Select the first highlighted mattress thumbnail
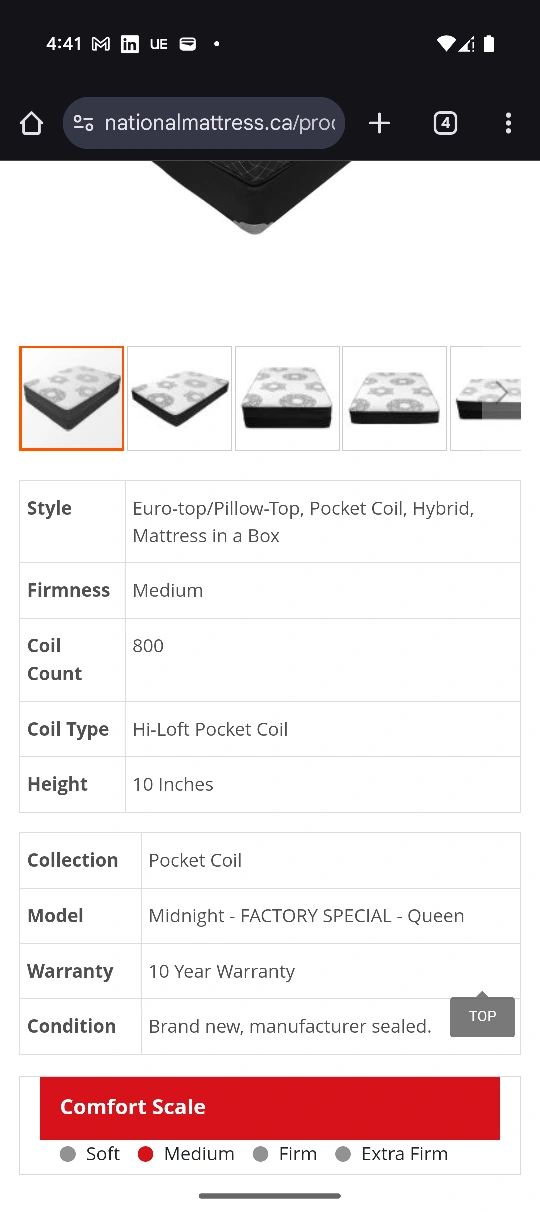The width and height of the screenshot is (540, 1212). pos(72,398)
